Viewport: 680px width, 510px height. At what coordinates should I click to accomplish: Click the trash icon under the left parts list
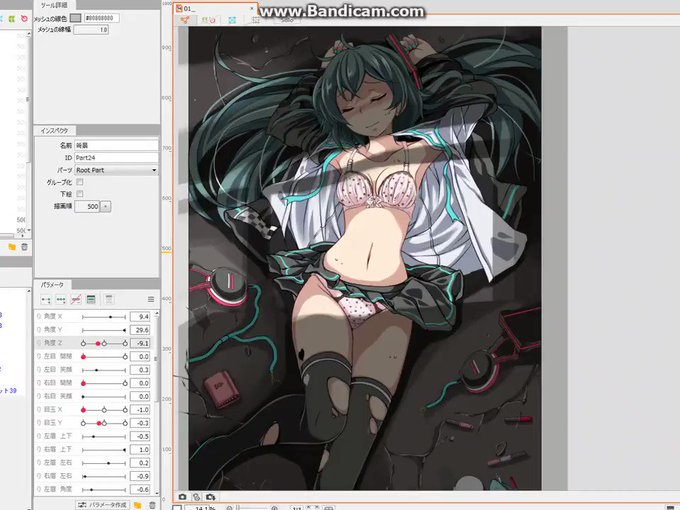point(25,247)
